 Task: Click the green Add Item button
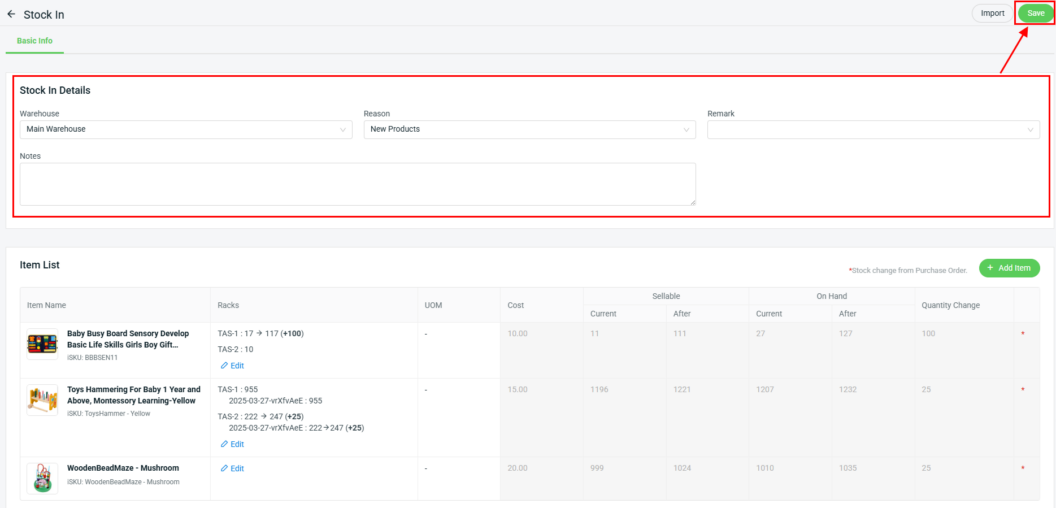(1009, 268)
